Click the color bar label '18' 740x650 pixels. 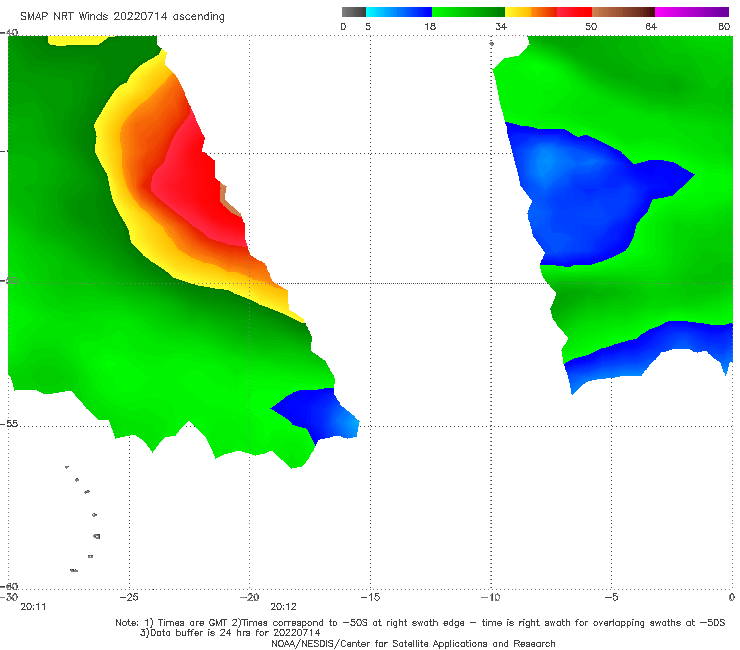click(x=430, y=27)
